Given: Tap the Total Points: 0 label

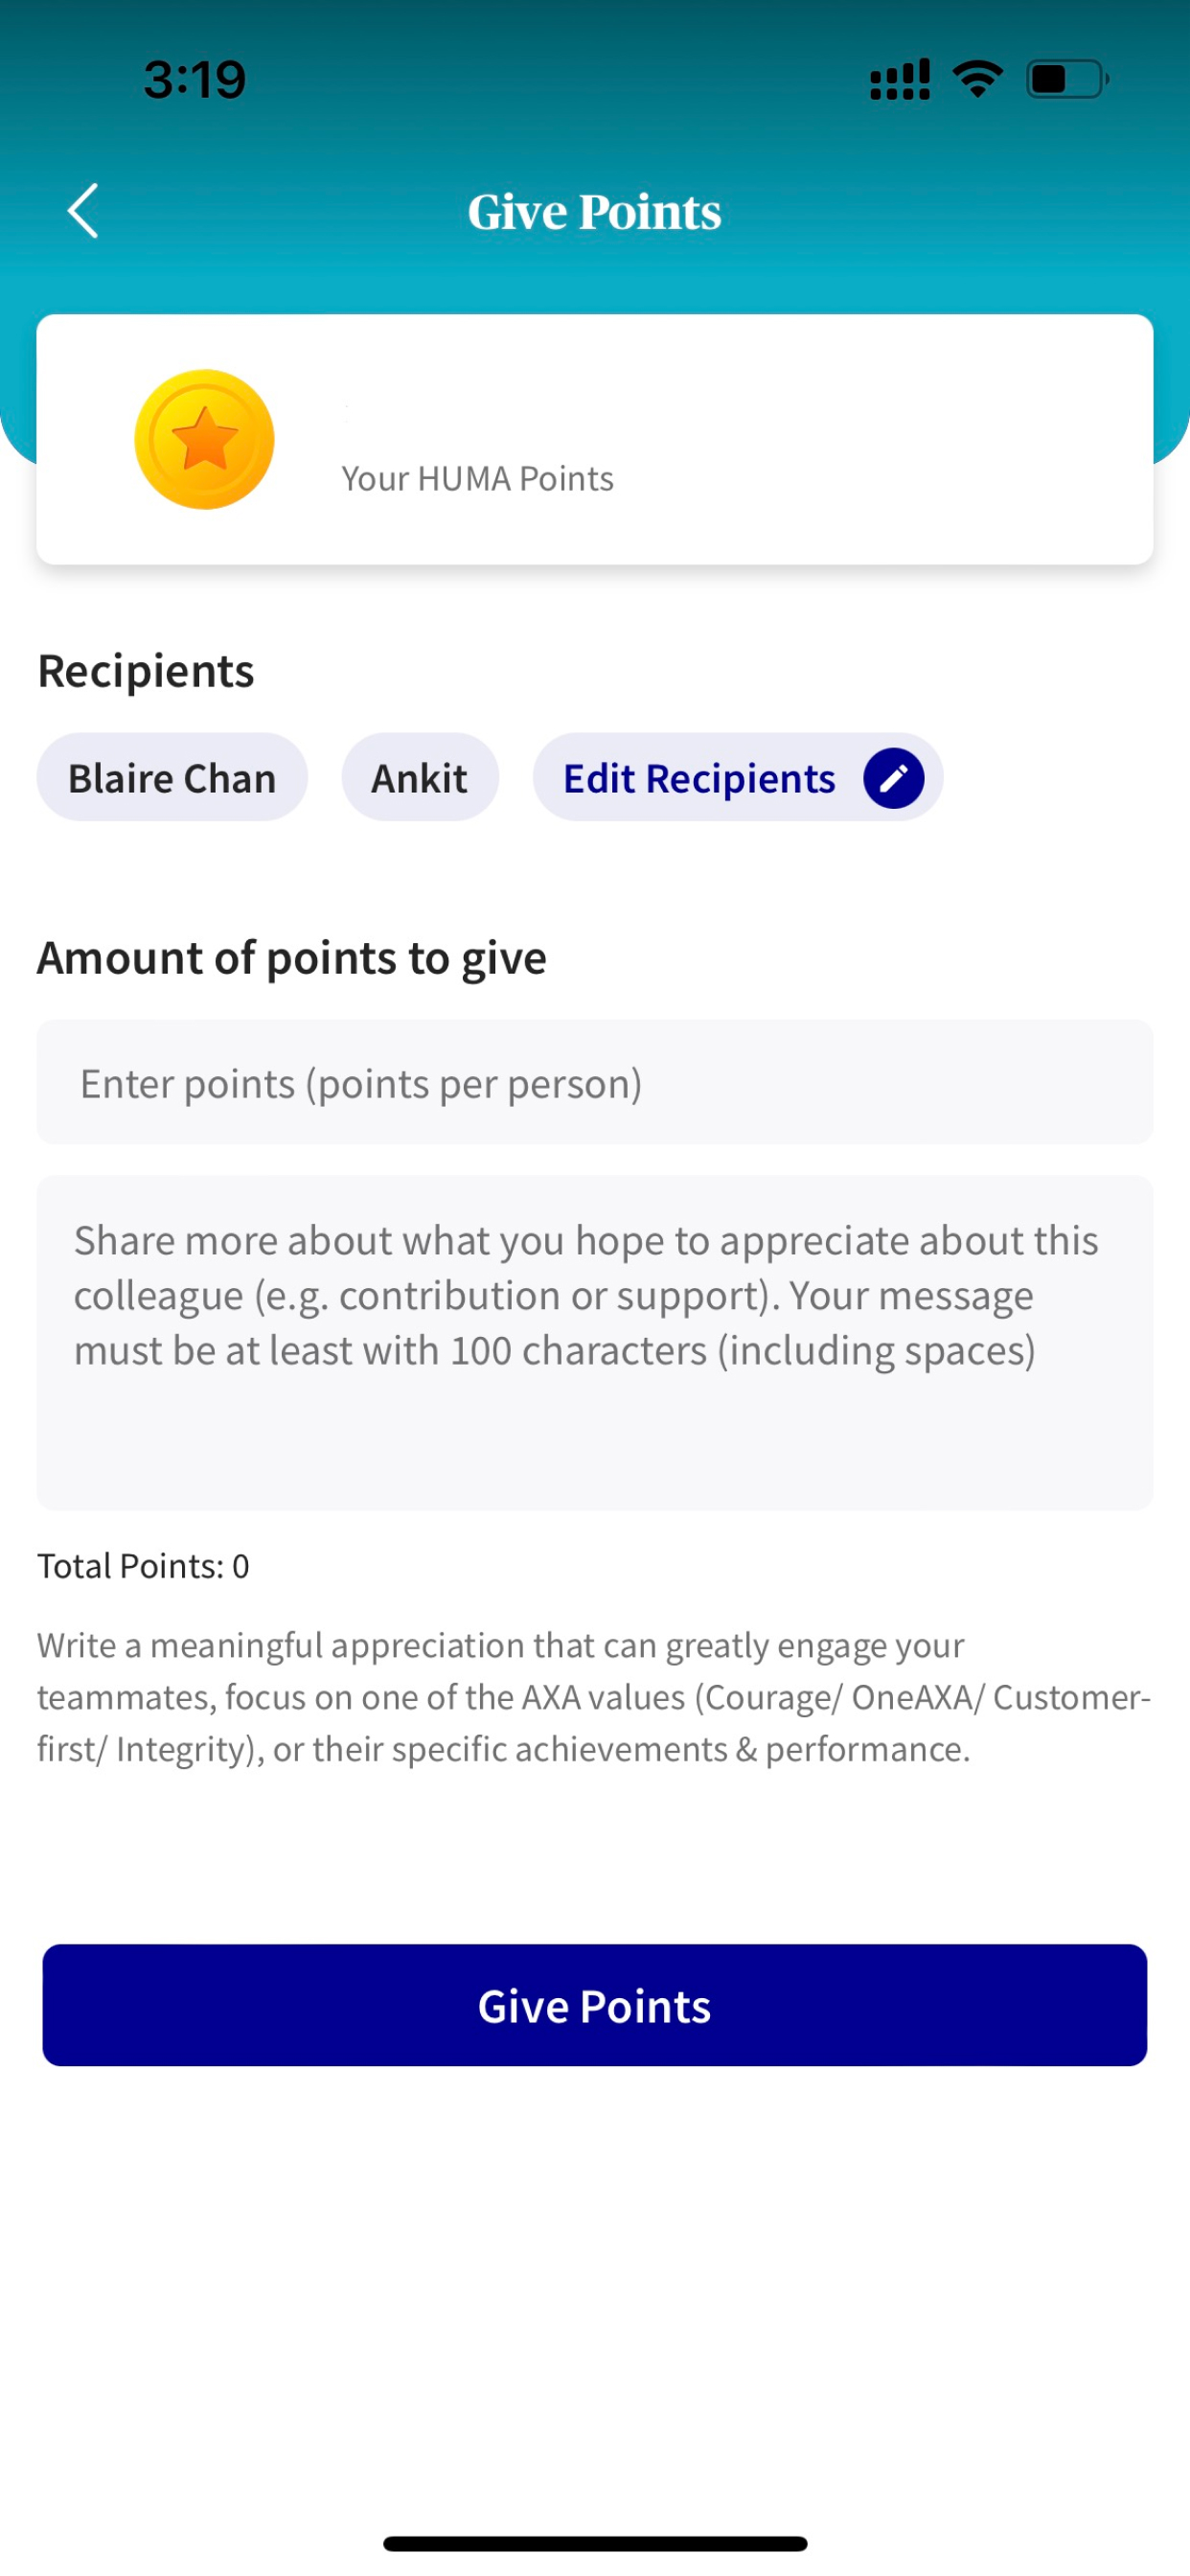Looking at the screenshot, I should 143,1566.
